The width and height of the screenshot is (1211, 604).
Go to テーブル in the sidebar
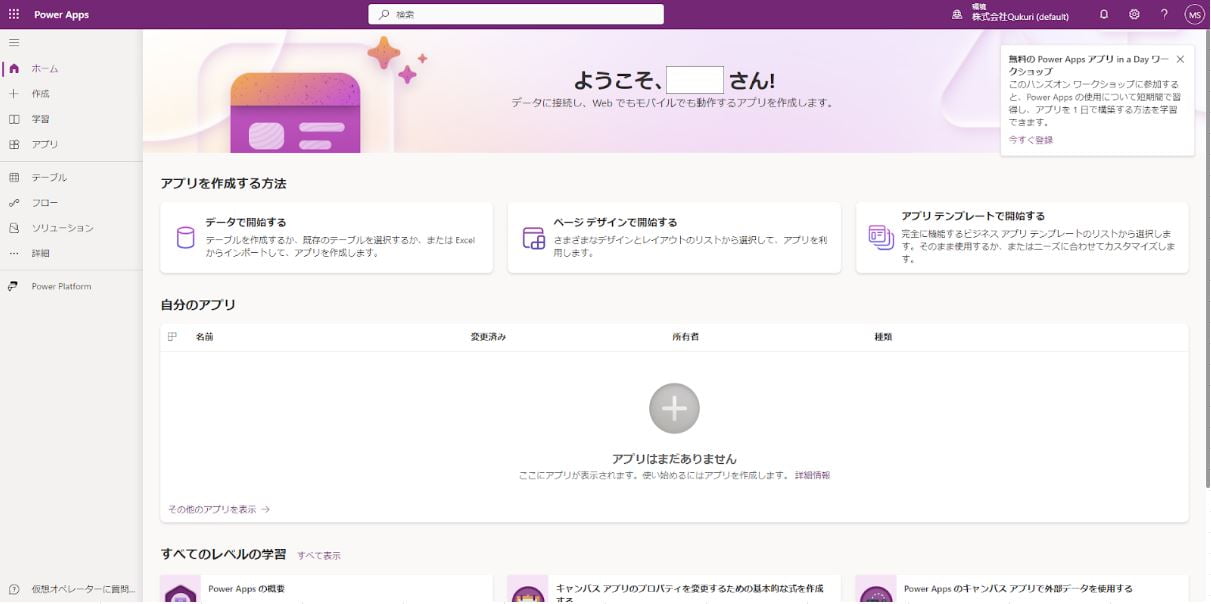tap(48, 178)
